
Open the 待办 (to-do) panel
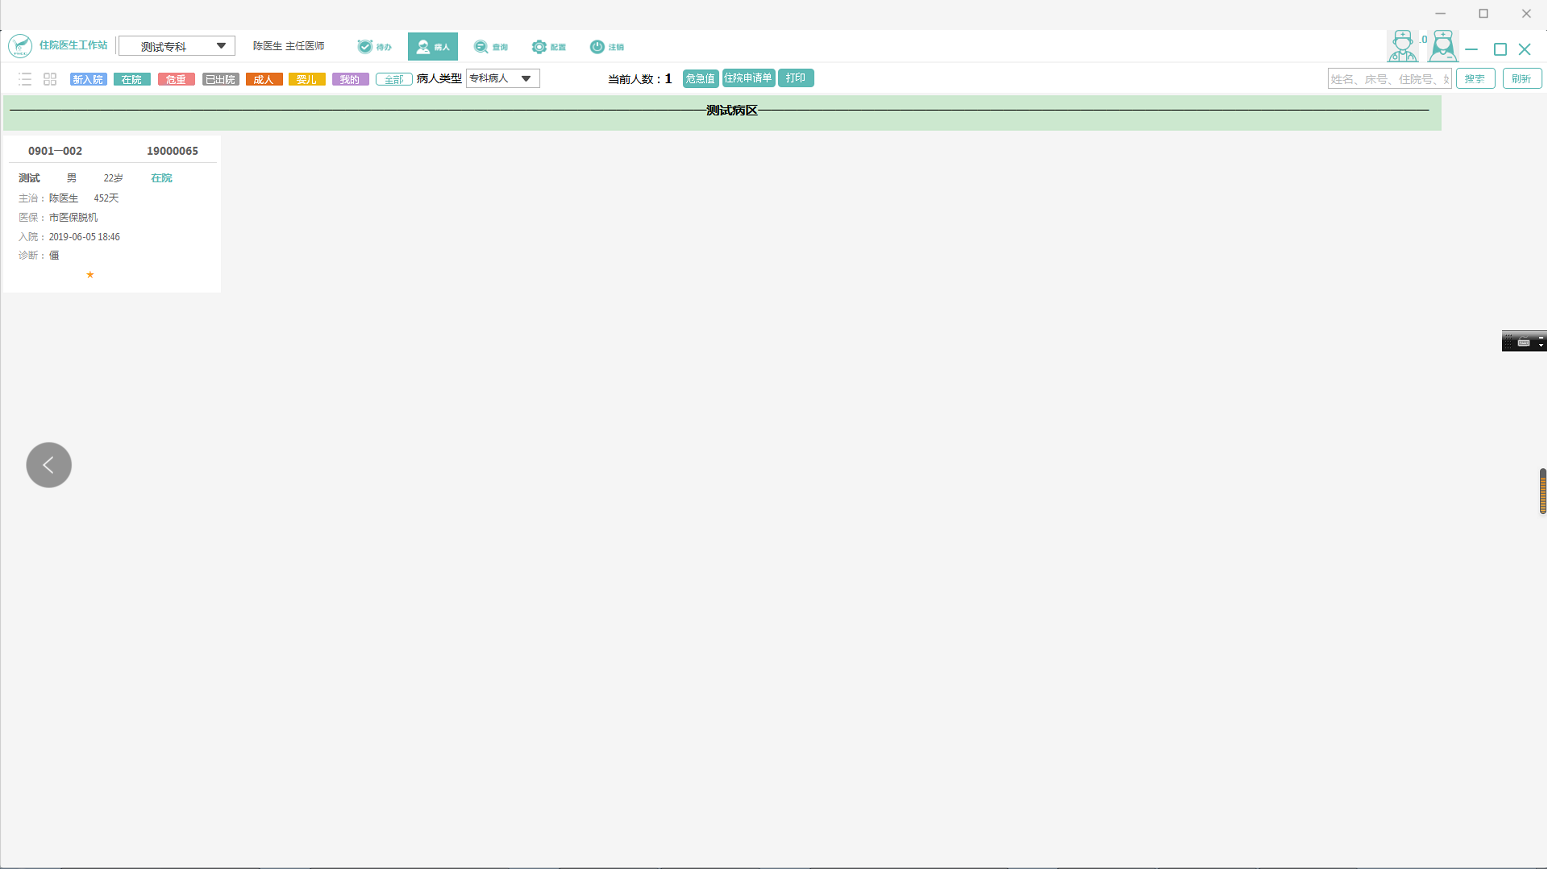[374, 46]
